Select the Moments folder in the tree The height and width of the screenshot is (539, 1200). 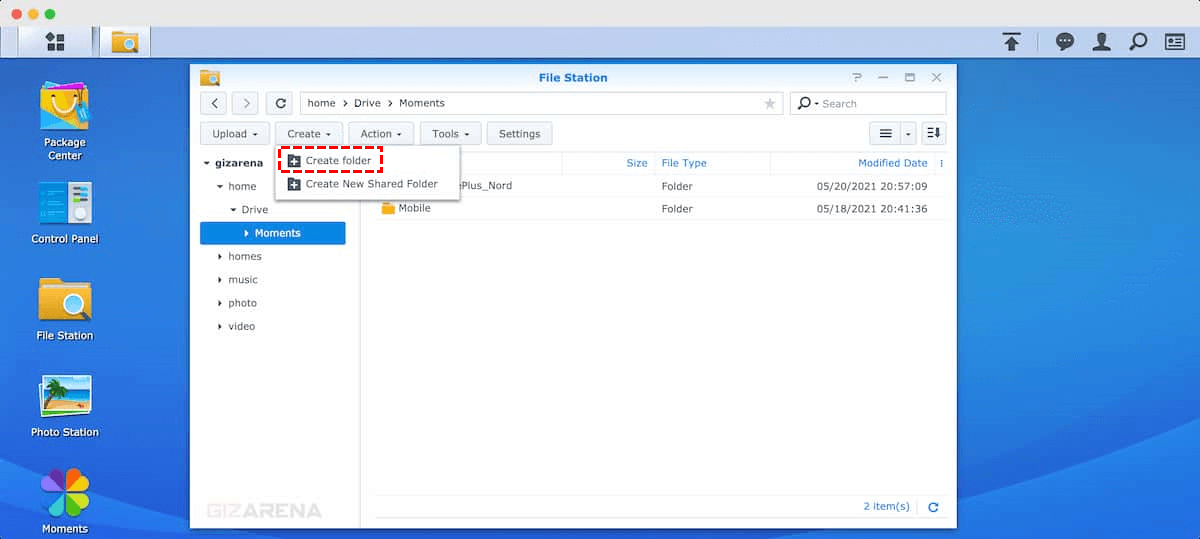tap(272, 233)
